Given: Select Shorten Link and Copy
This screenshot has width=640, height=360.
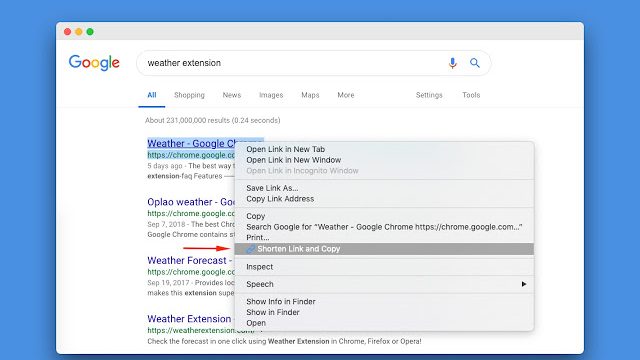Looking at the screenshot, I should pyautogui.click(x=384, y=249).
